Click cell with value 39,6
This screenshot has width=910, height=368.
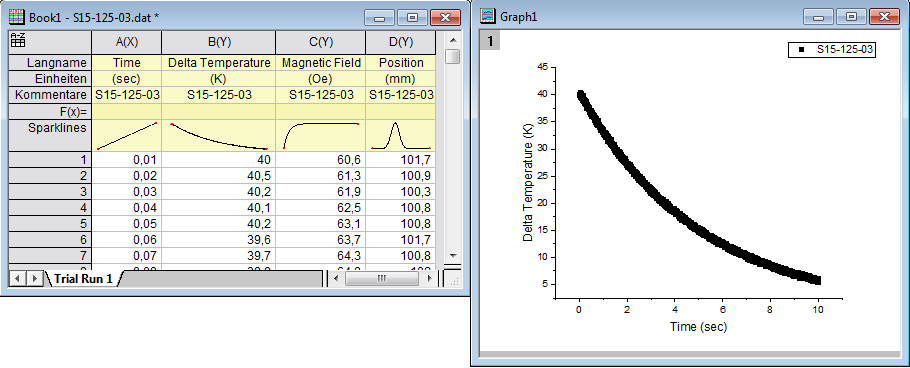(x=219, y=240)
